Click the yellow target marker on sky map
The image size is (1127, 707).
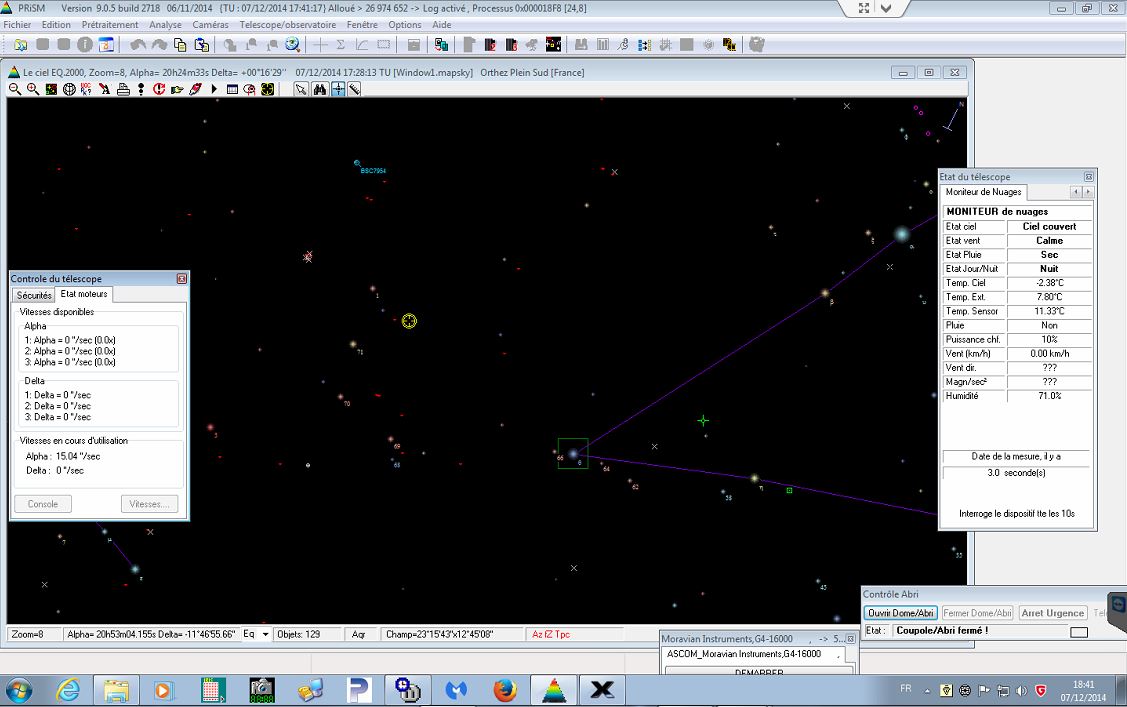click(x=409, y=321)
